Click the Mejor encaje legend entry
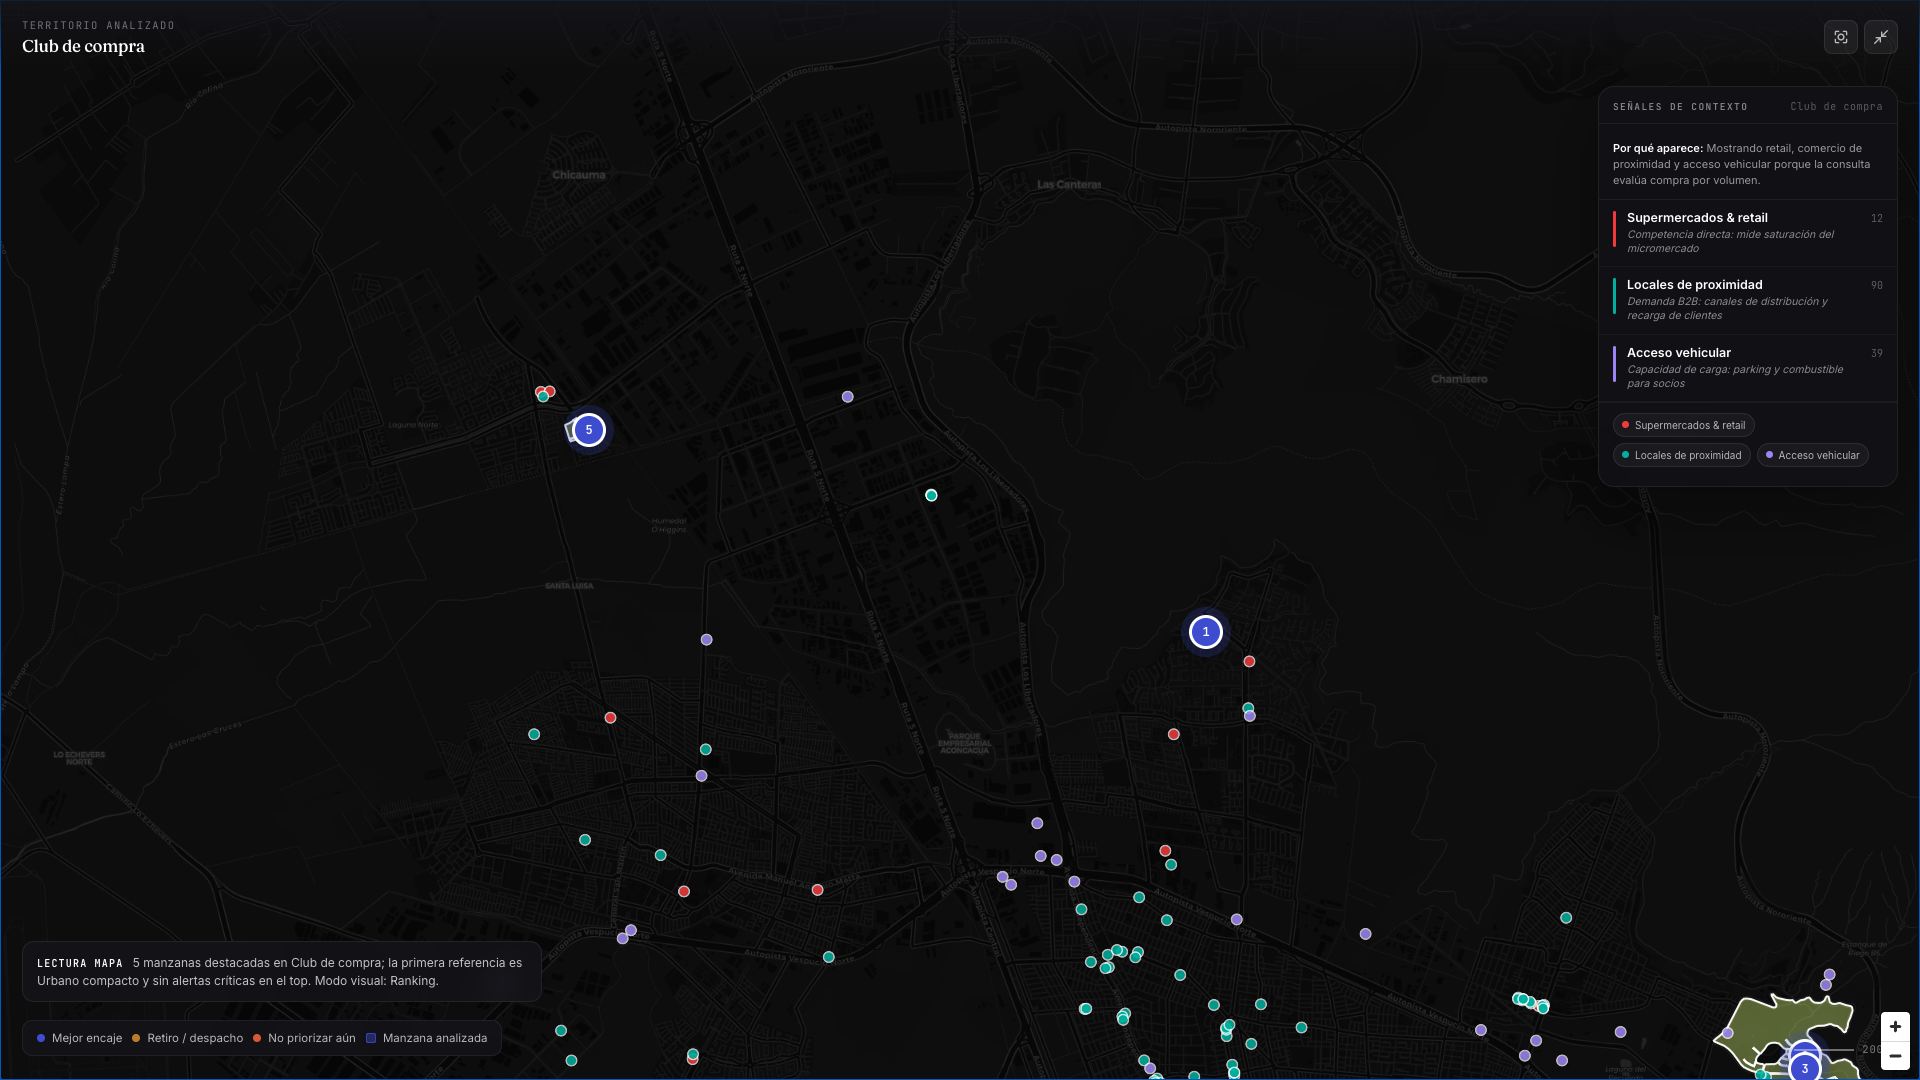 (x=79, y=1038)
